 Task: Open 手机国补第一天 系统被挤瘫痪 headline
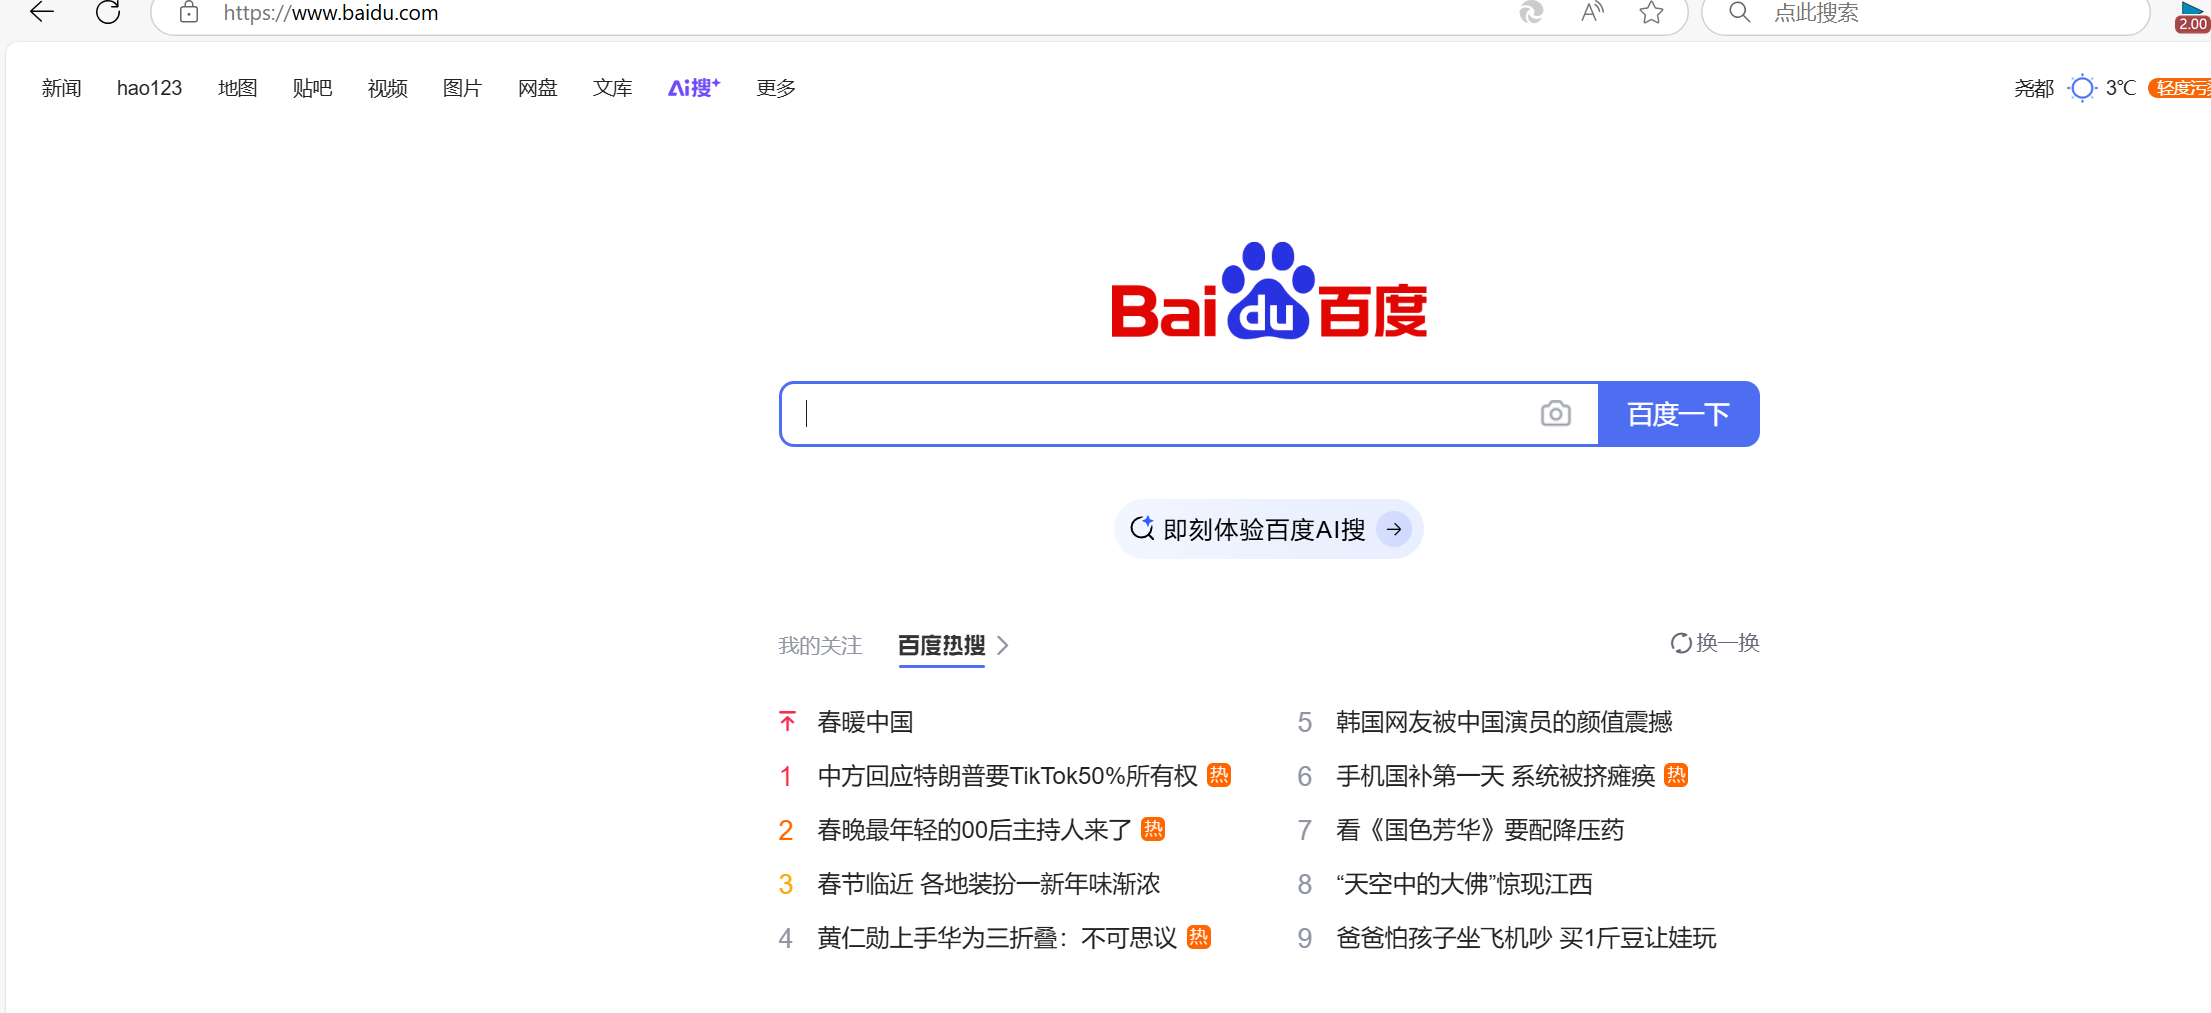point(1495,775)
